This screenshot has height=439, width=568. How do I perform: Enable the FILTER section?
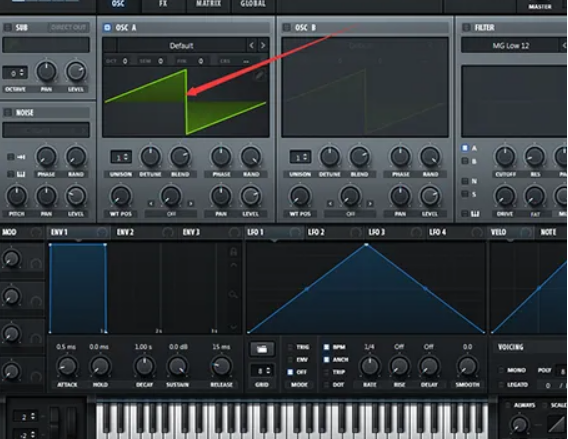tap(467, 28)
